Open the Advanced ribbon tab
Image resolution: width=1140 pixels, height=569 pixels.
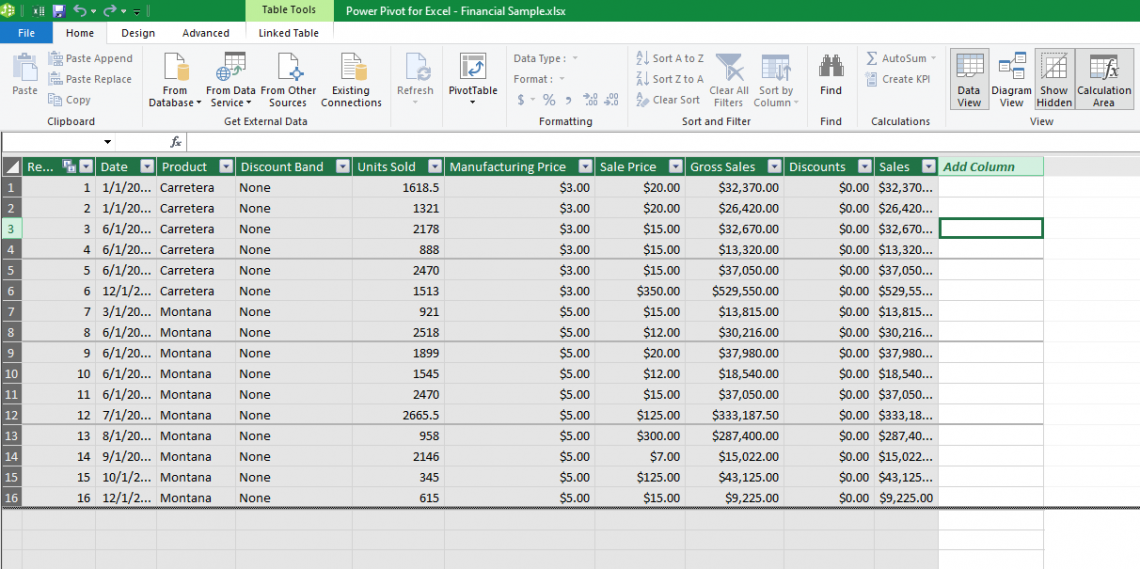tap(206, 33)
